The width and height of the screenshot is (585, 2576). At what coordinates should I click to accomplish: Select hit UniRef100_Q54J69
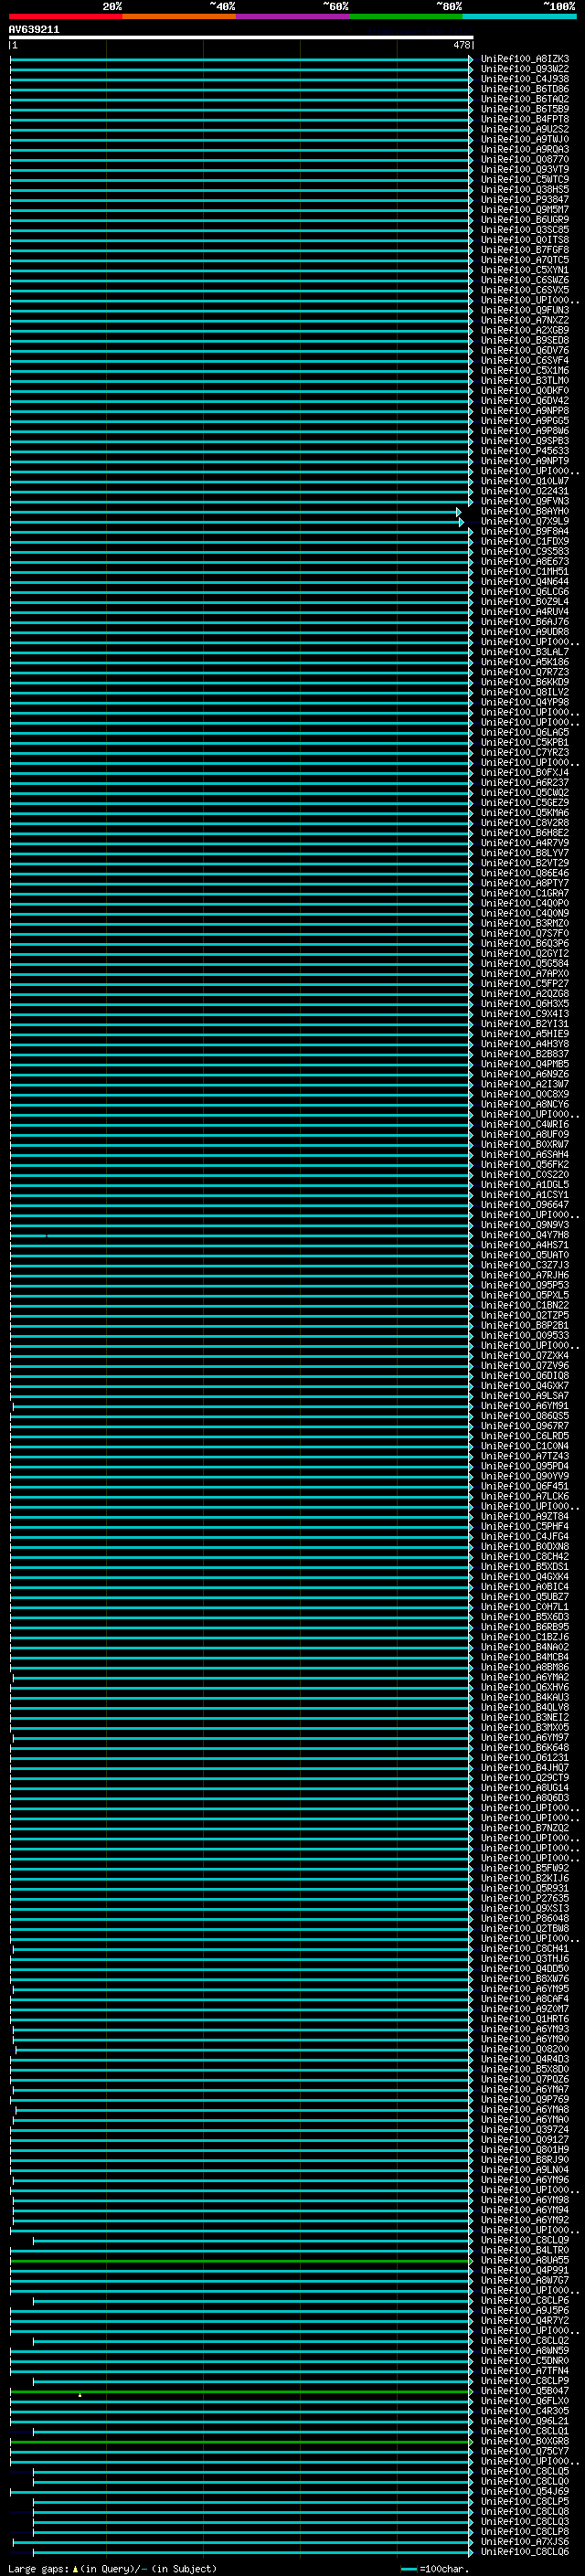coord(524,2491)
